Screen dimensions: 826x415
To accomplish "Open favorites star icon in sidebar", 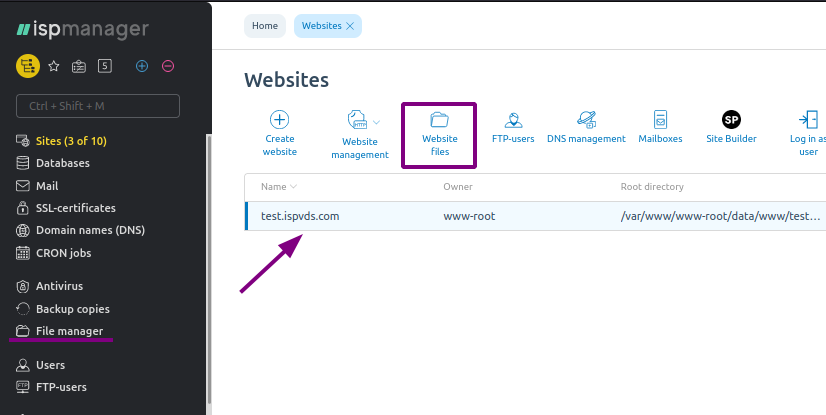I will click(x=54, y=66).
